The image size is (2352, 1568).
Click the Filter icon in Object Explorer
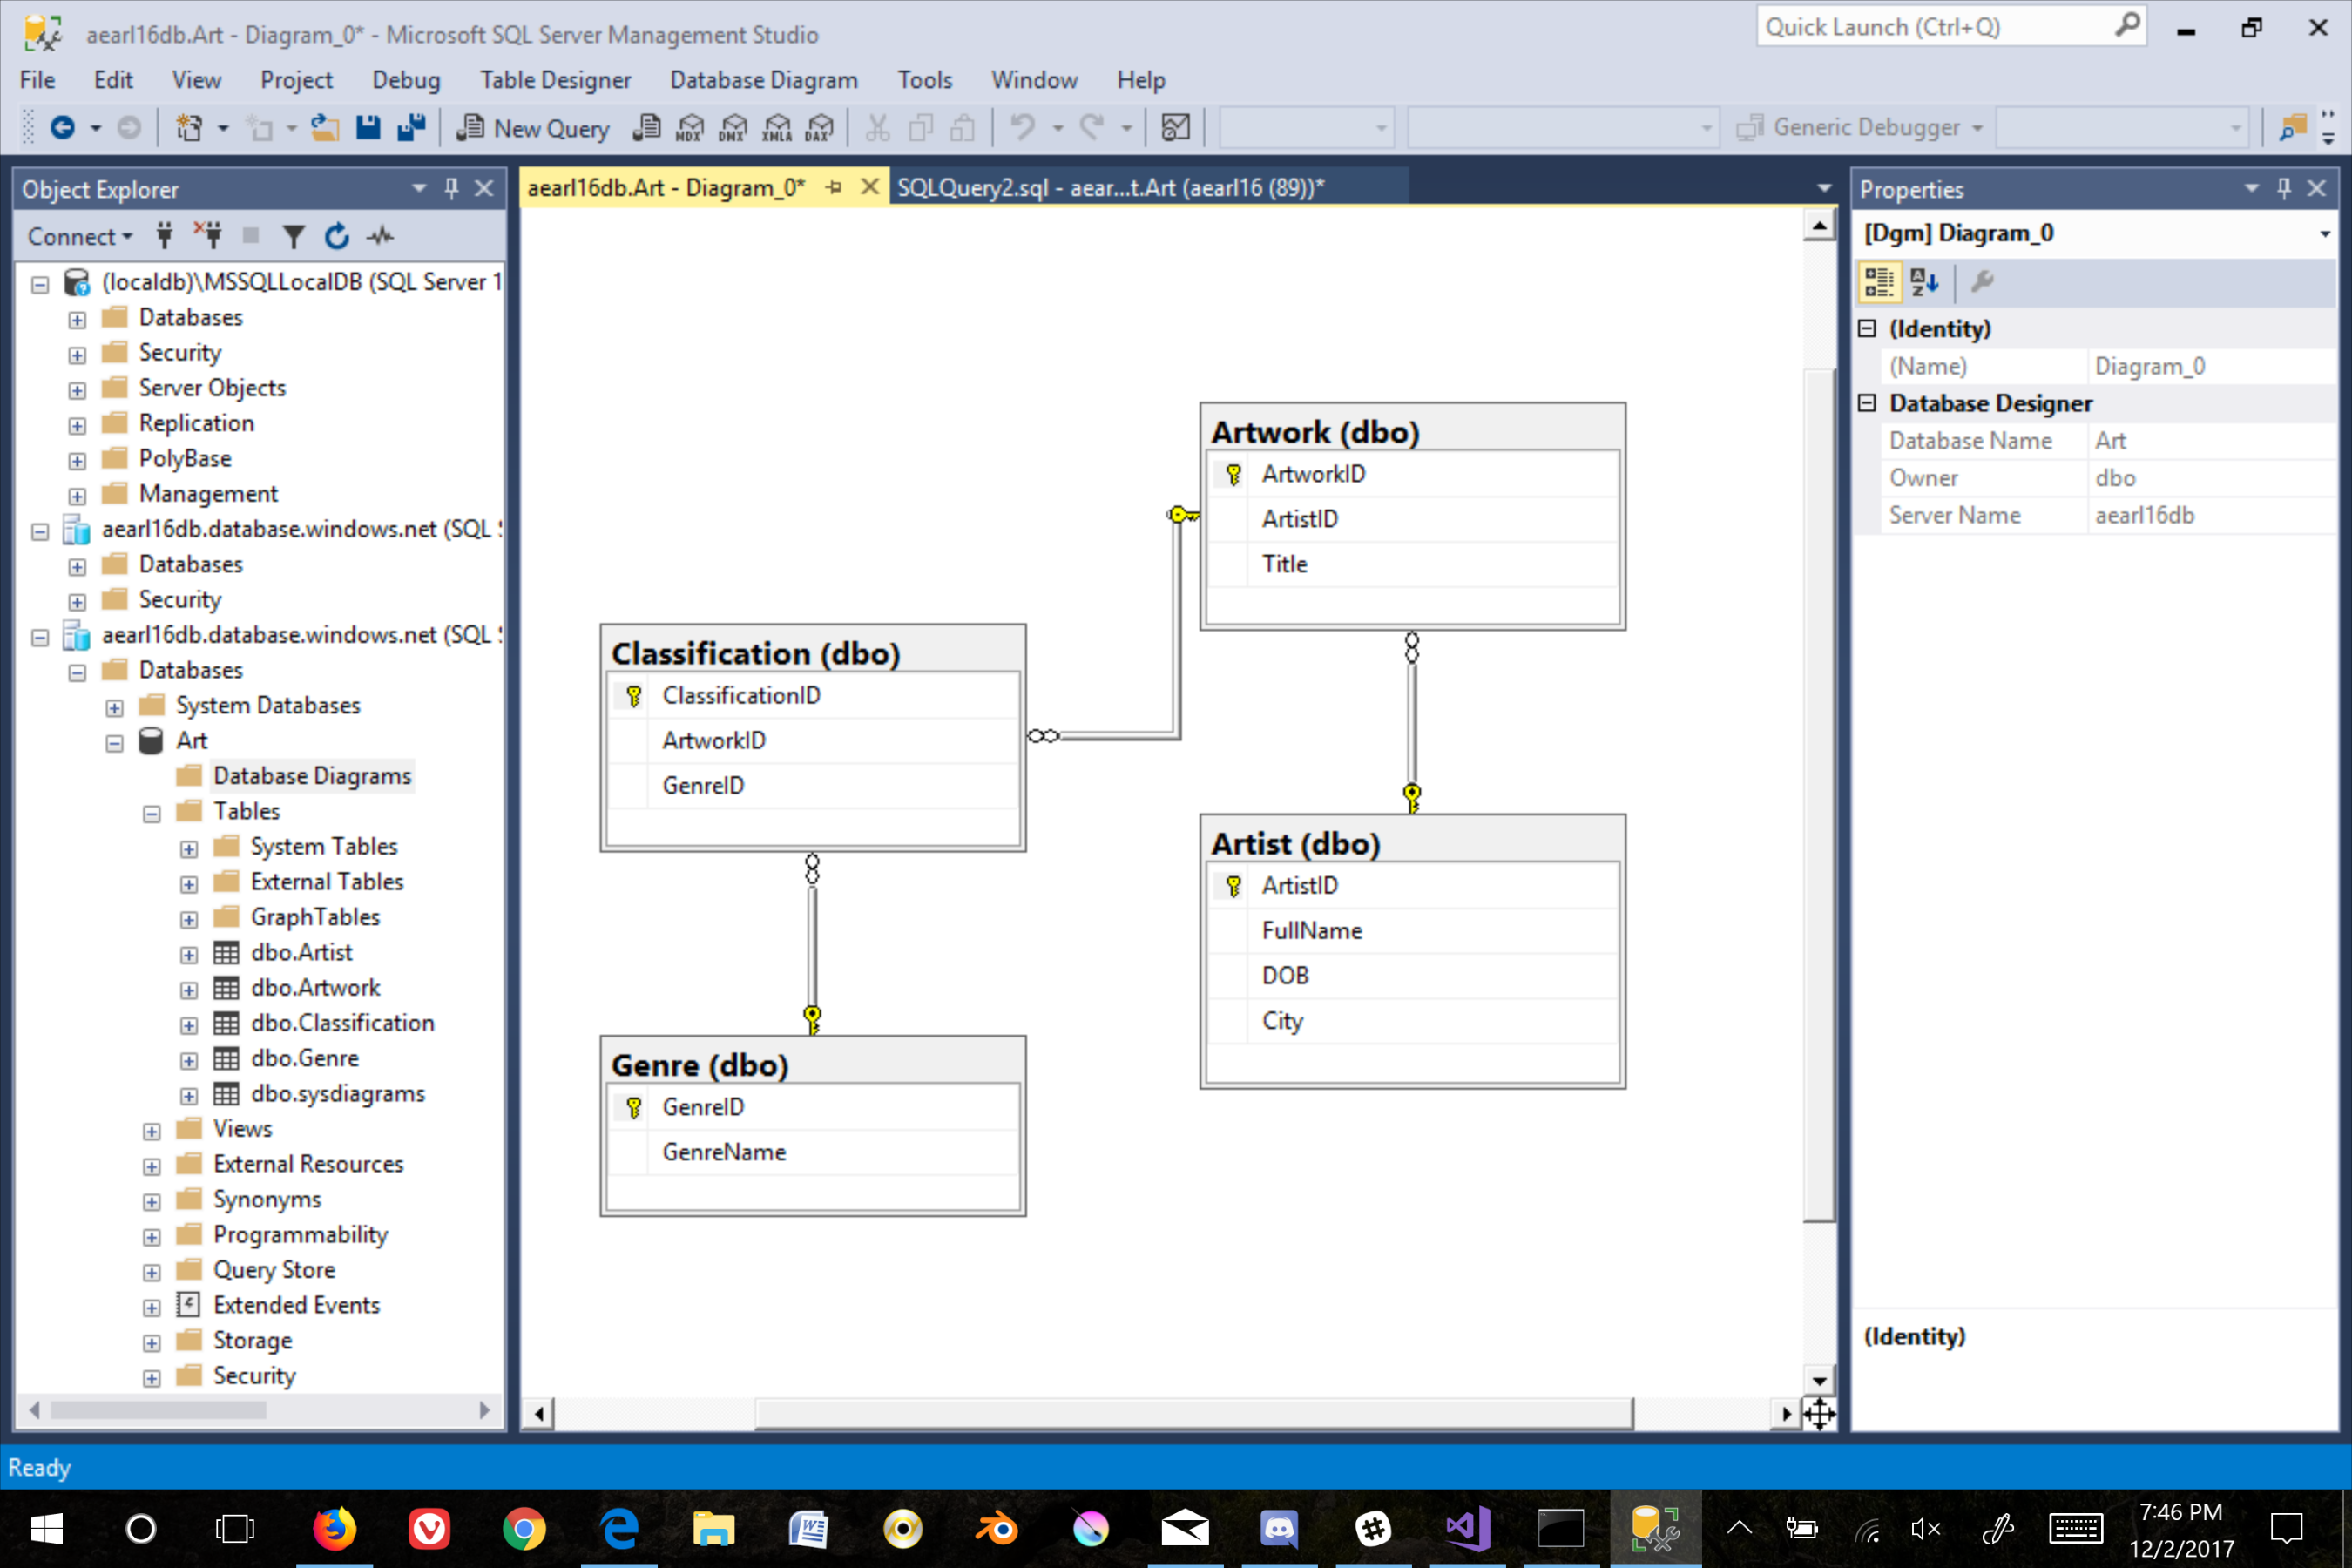293,236
